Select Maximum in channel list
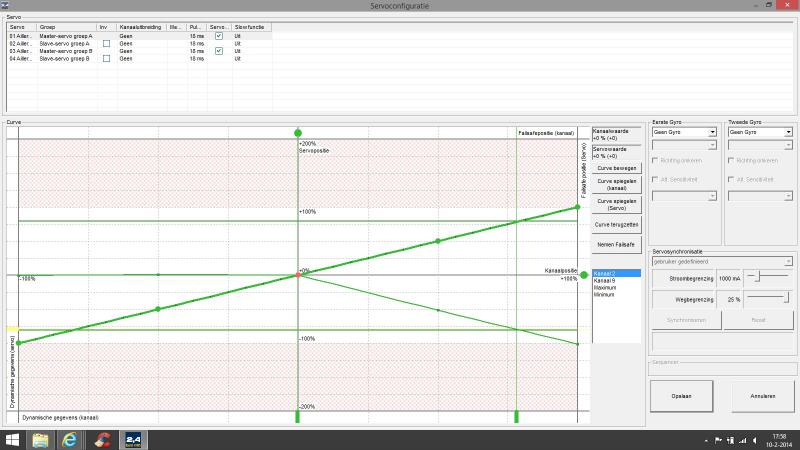Screen dimensions: 800x450 pyautogui.click(x=616, y=288)
